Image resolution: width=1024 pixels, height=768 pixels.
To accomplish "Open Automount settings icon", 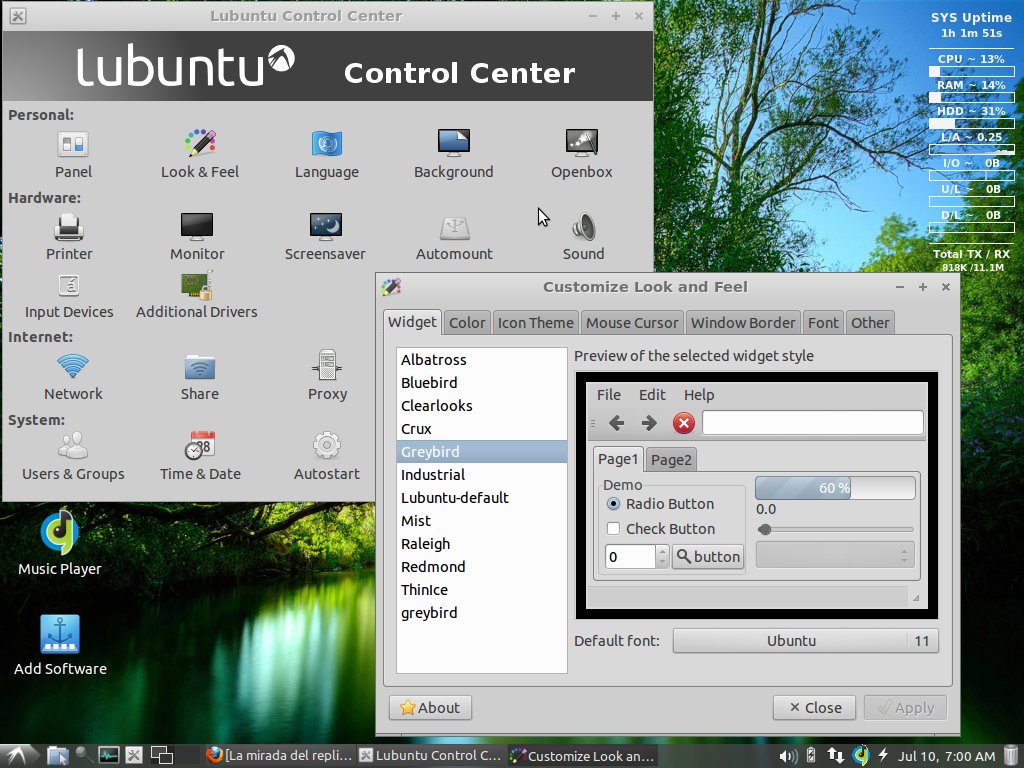I will 455,227.
